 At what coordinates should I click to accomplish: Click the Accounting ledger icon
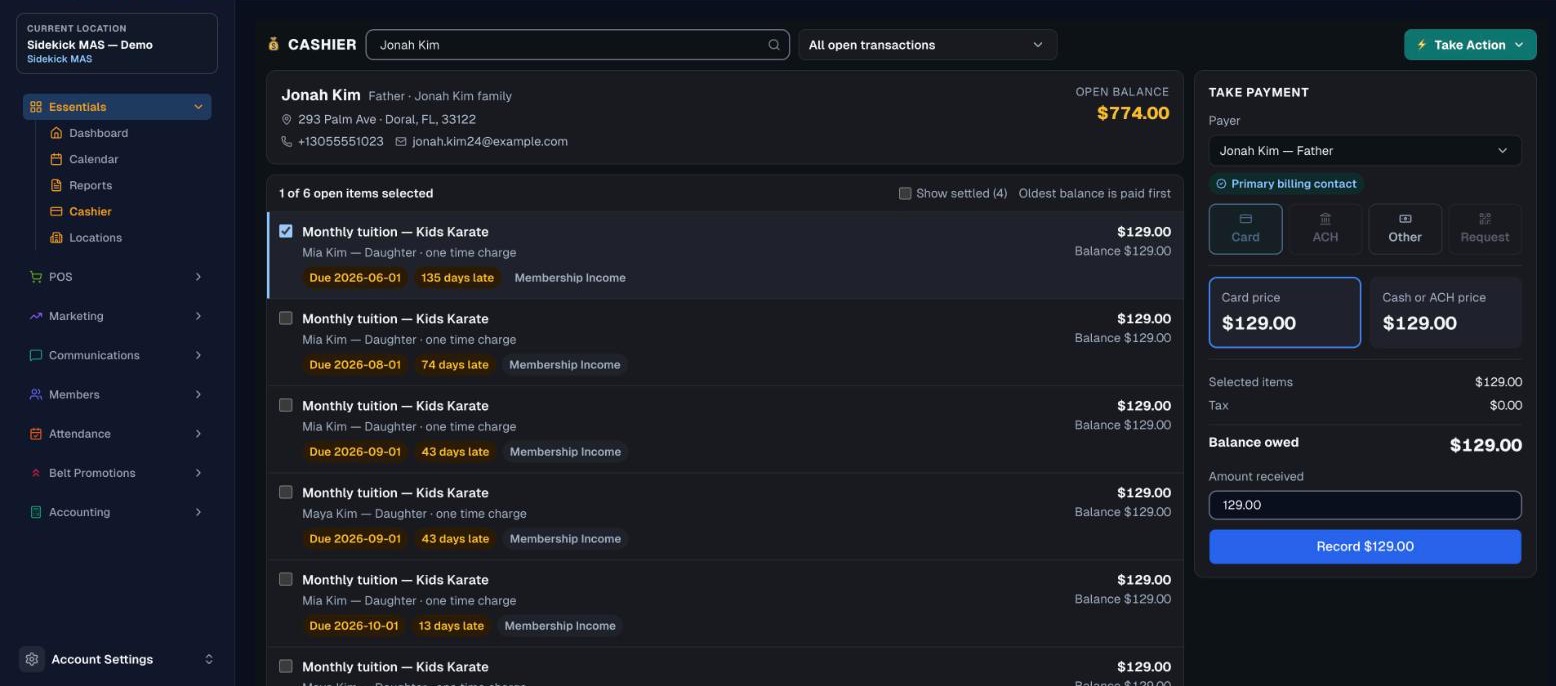pos(36,512)
